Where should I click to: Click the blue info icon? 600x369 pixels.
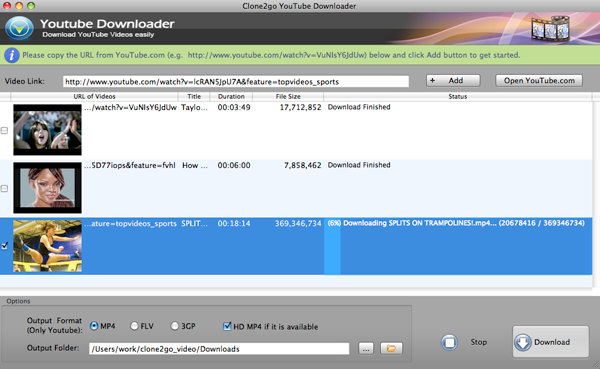coord(11,55)
